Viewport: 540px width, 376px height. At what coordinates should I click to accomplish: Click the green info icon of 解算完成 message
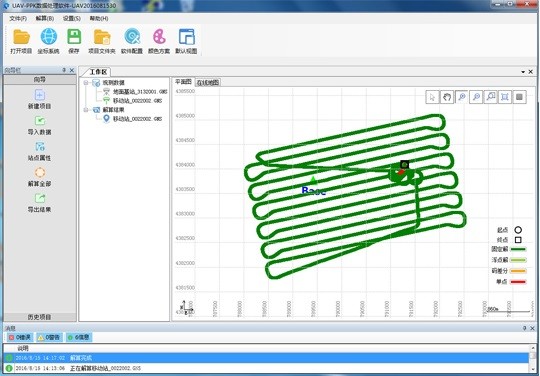coord(9,358)
